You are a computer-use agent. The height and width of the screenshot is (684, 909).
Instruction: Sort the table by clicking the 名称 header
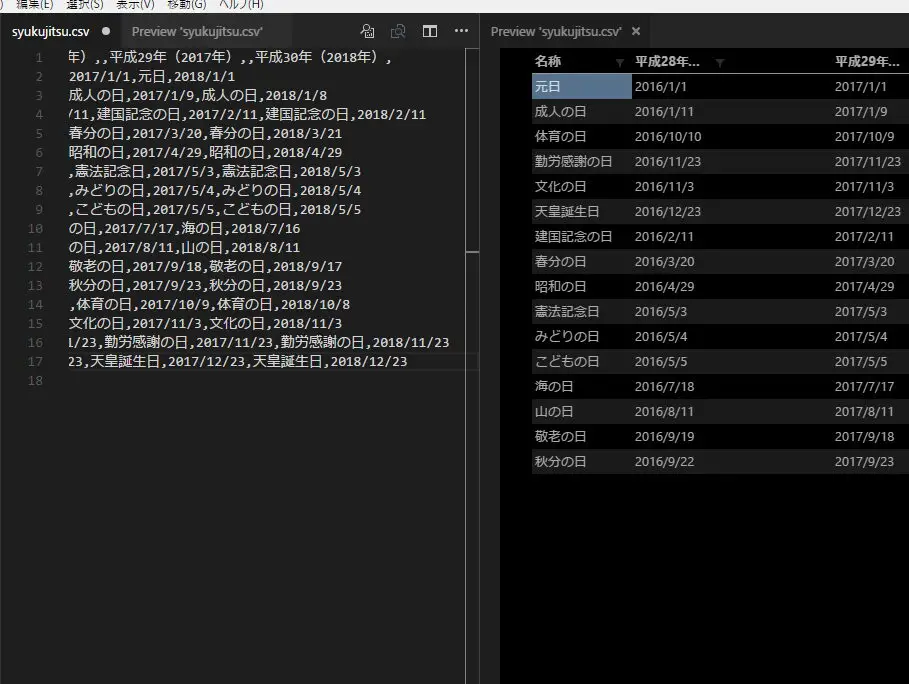[545, 60]
